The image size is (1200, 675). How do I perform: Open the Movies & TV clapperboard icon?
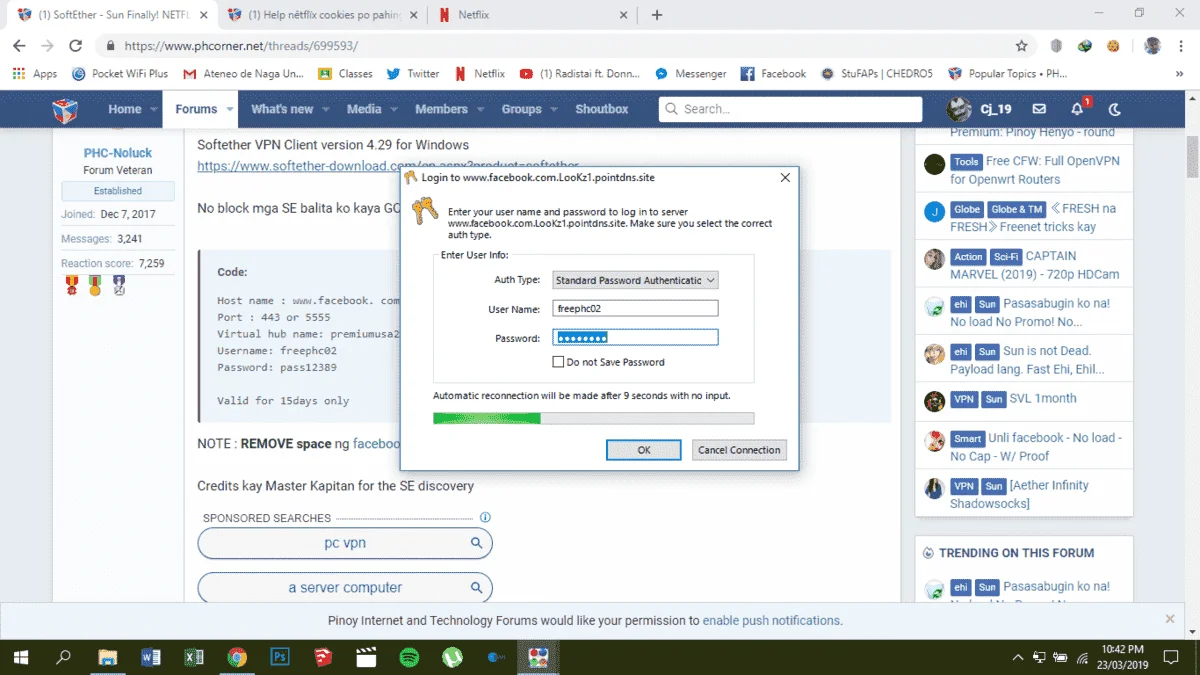[x=366, y=657]
